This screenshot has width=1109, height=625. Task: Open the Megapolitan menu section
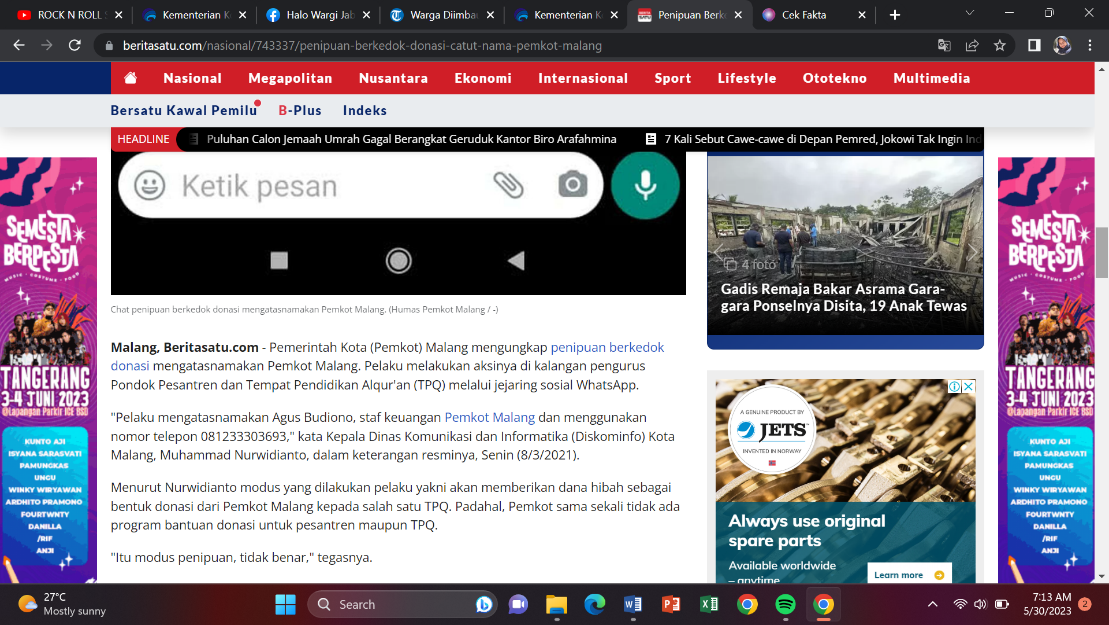pos(290,78)
